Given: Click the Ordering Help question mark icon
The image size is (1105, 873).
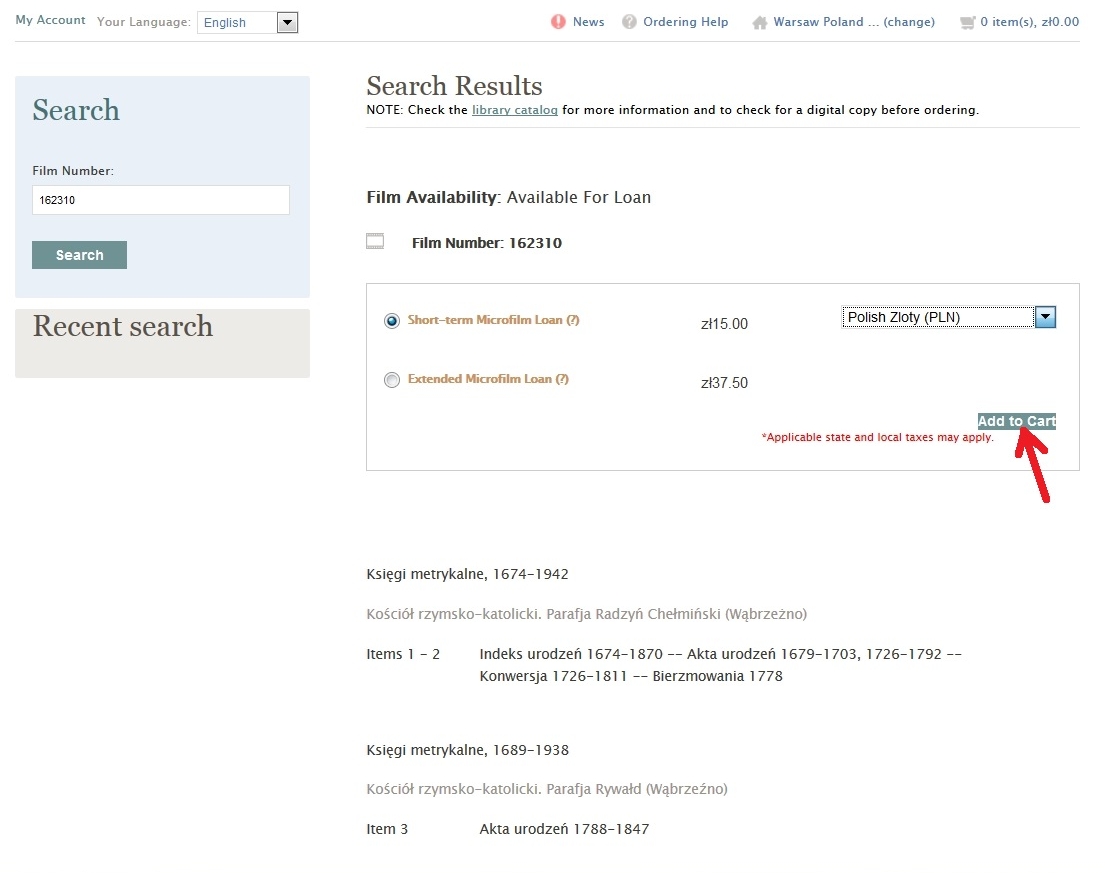Looking at the screenshot, I should tap(629, 22).
